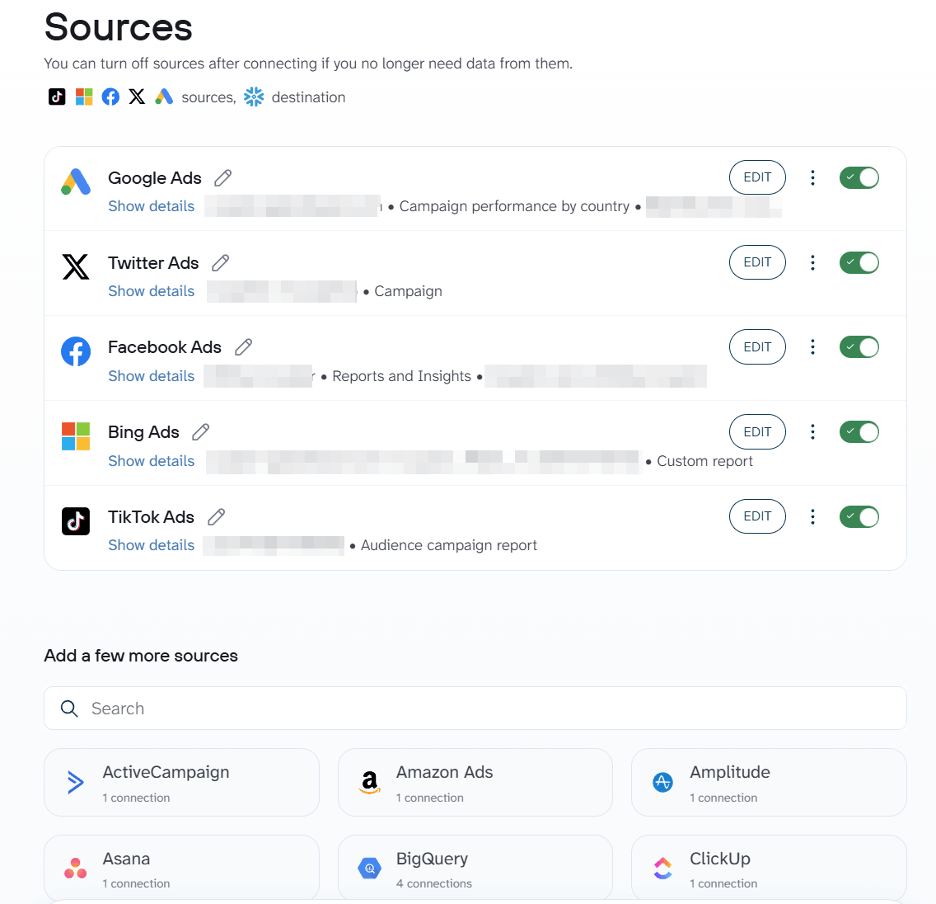The image size is (936, 904).
Task: Switch off the TikTok Ads source
Action: (x=859, y=517)
